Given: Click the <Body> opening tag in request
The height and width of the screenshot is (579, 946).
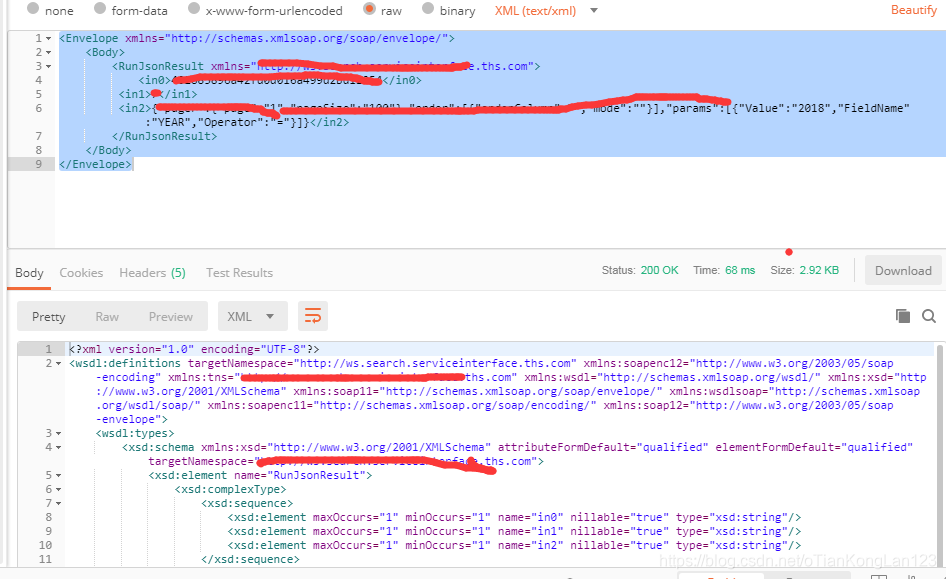Looking at the screenshot, I should coord(105,52).
